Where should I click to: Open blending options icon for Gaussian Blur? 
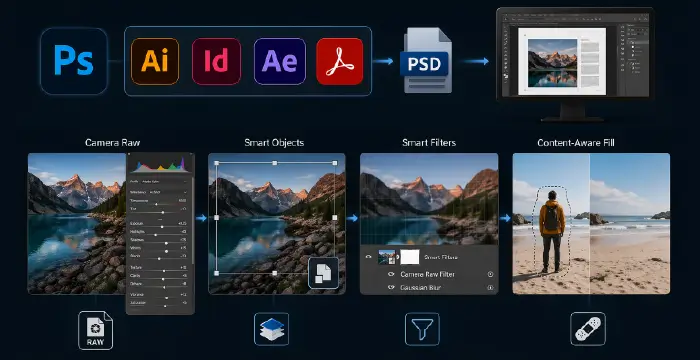[491, 288]
